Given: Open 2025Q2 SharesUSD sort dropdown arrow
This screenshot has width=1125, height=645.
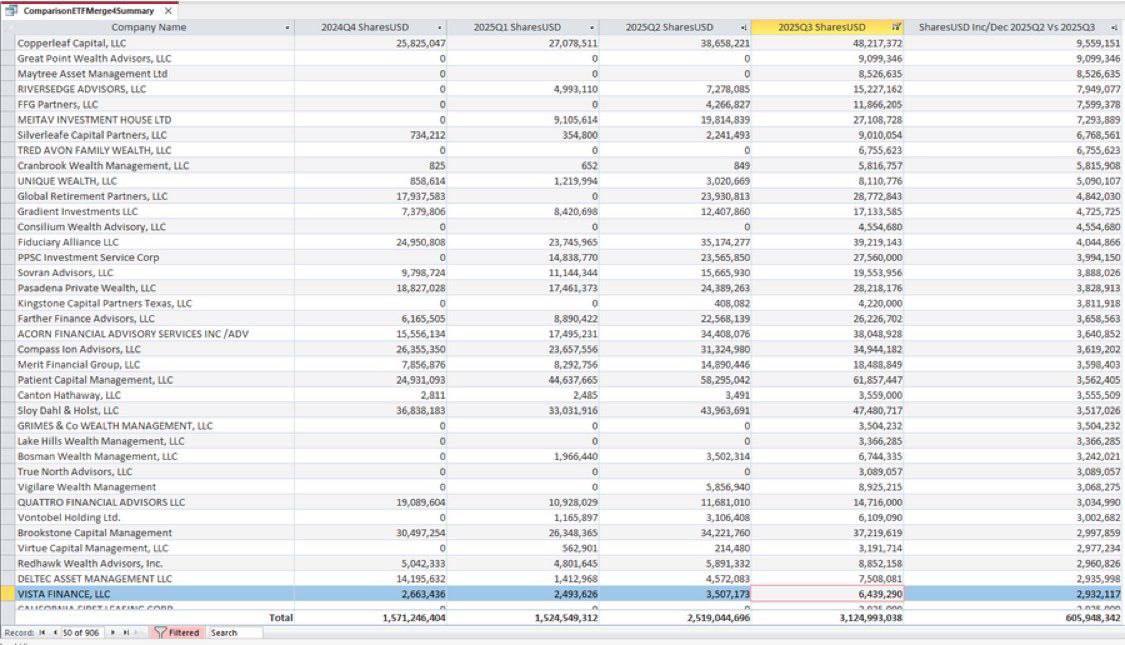Looking at the screenshot, I should [743, 28].
